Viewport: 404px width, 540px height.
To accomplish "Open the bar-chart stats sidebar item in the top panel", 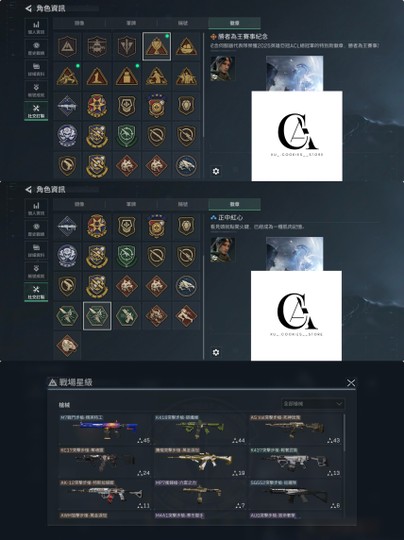I will (x=36, y=28).
